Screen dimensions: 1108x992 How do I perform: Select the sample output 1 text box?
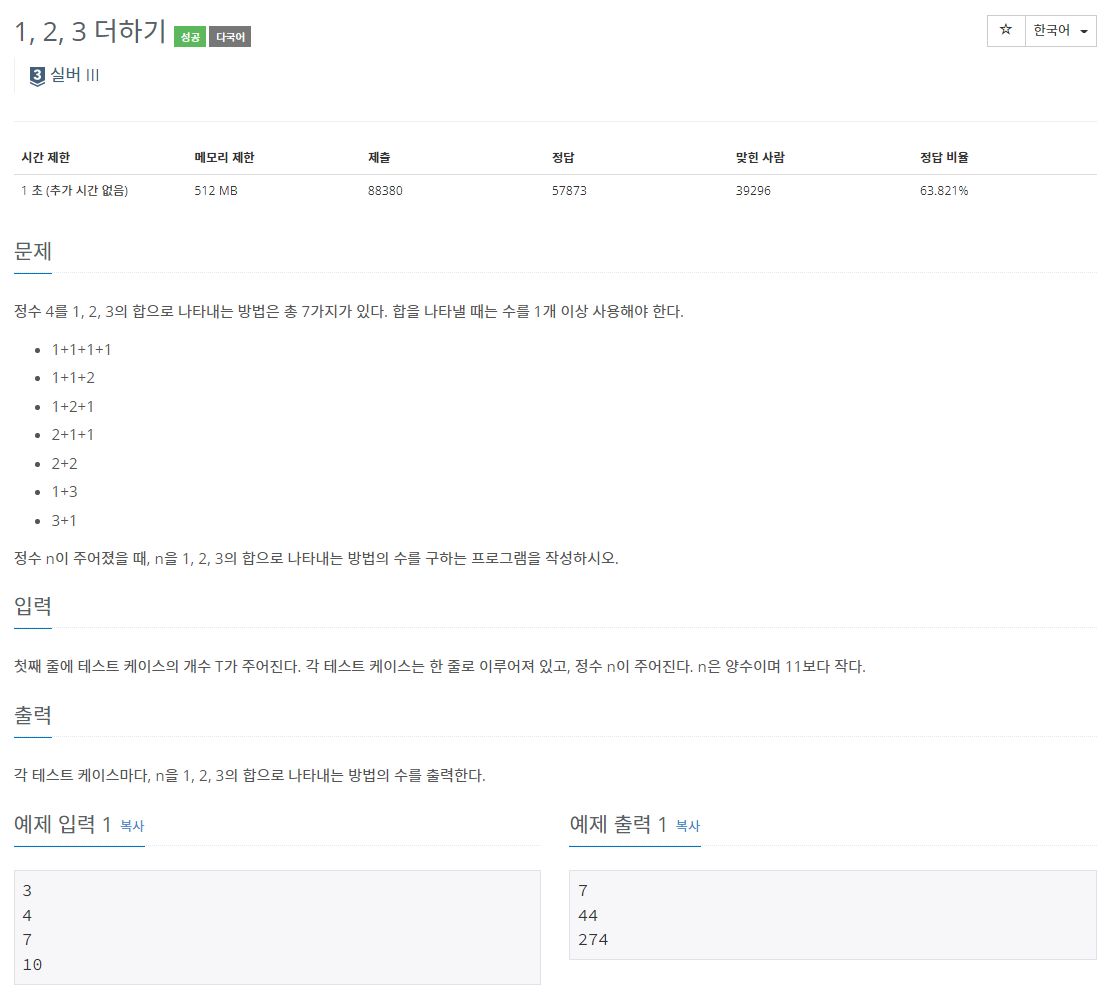coord(832,915)
